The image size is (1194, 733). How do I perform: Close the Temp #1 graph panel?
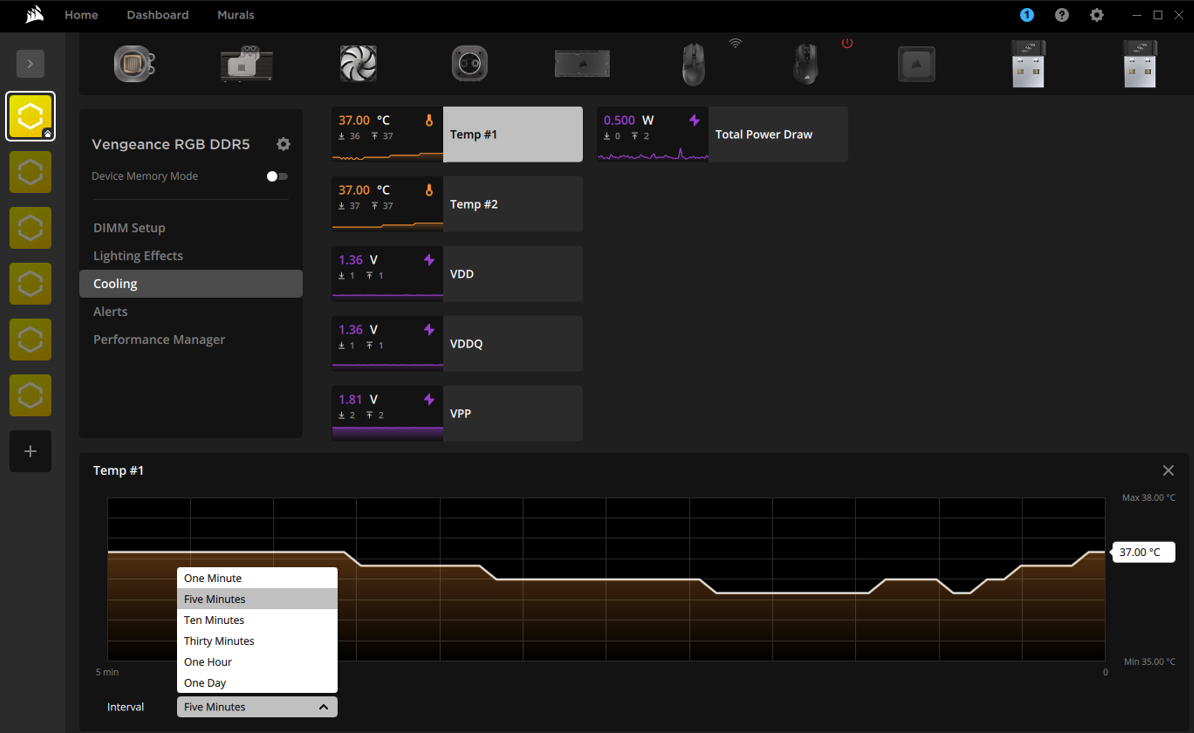click(x=1168, y=470)
